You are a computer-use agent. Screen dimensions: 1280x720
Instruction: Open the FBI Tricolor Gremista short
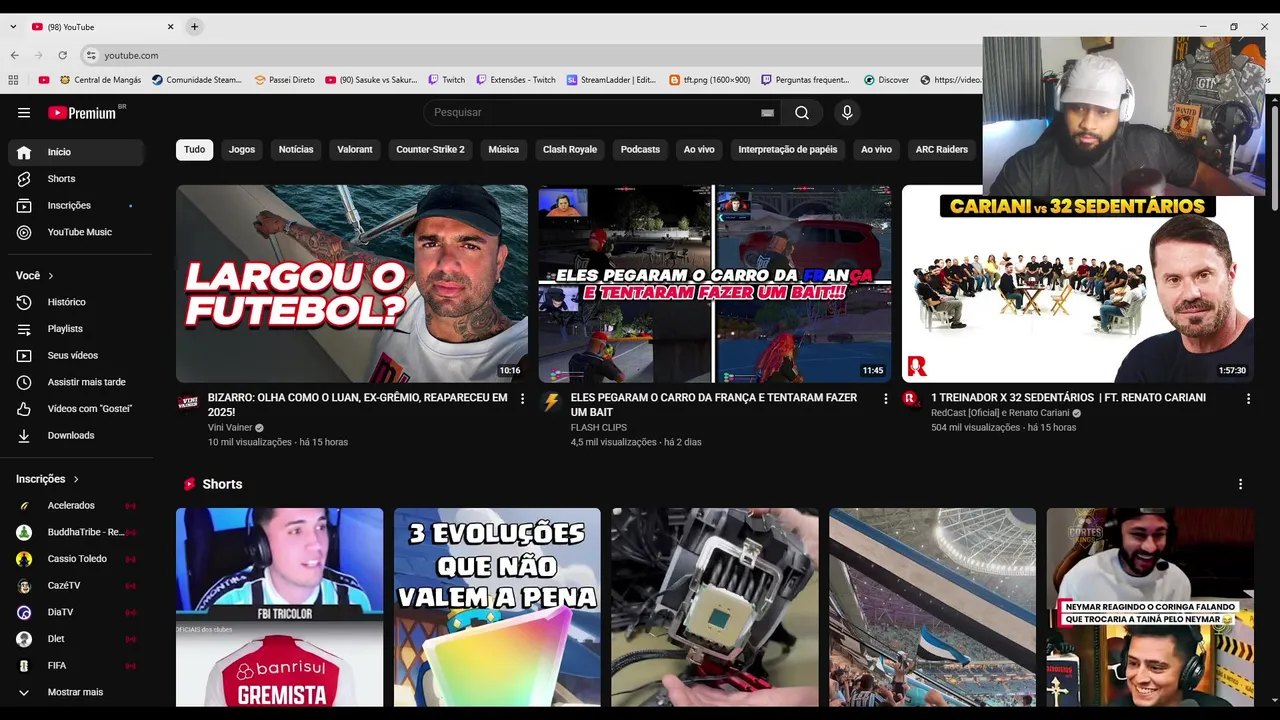[x=279, y=608]
